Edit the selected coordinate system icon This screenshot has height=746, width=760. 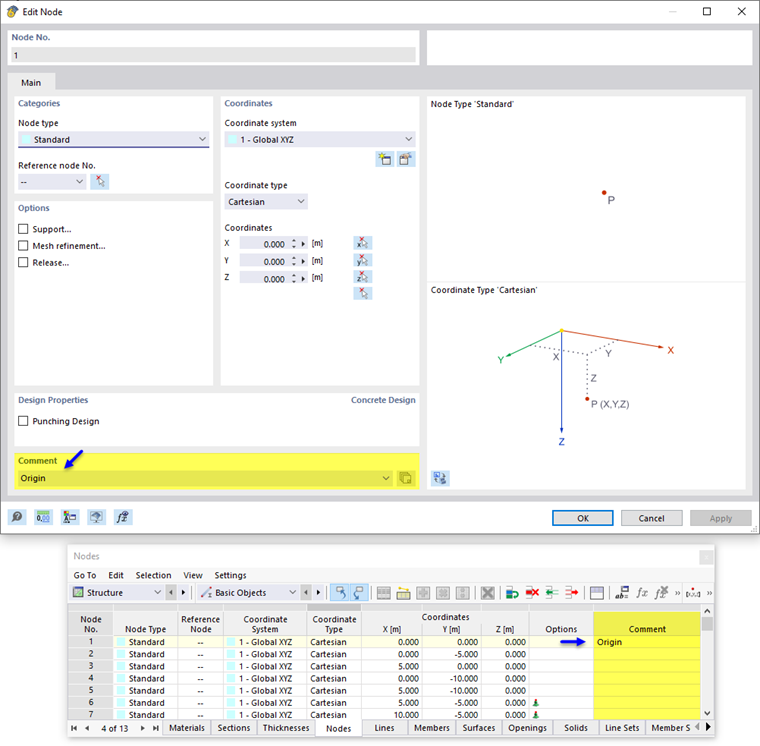pos(406,159)
